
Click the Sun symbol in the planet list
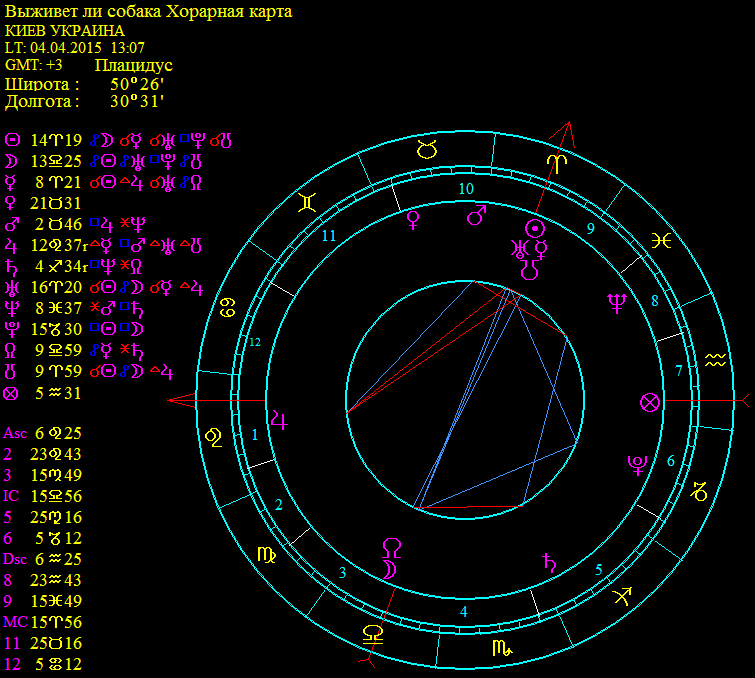tap(13, 140)
